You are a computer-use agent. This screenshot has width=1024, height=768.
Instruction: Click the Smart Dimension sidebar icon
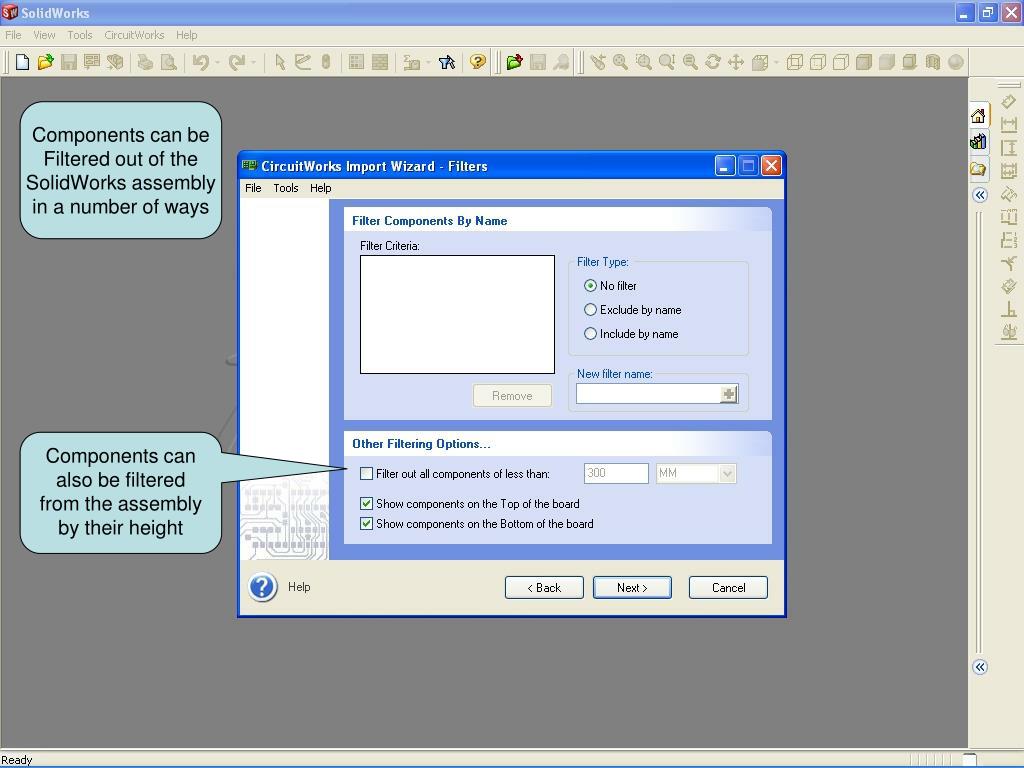1009,102
